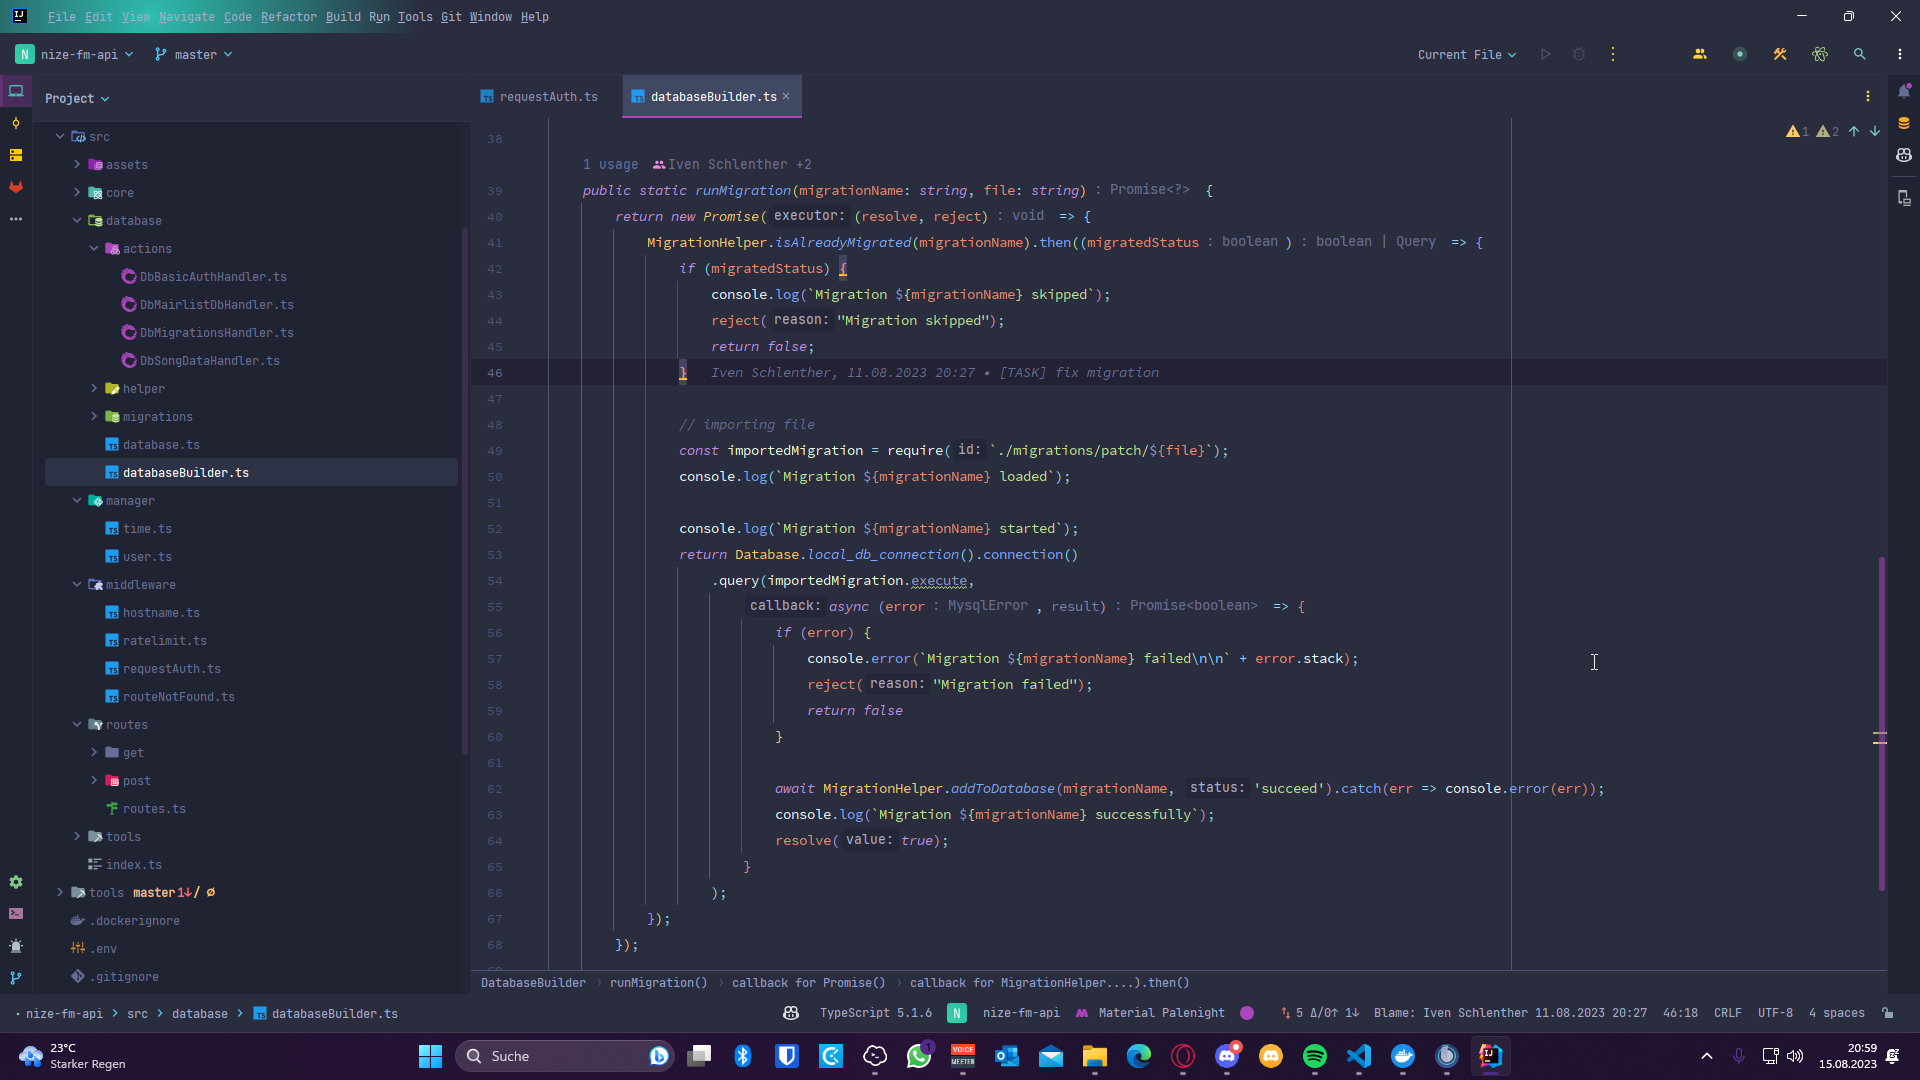Open Spotify from the Windows taskbar
Screen dimensions: 1920x1080
click(1314, 1056)
